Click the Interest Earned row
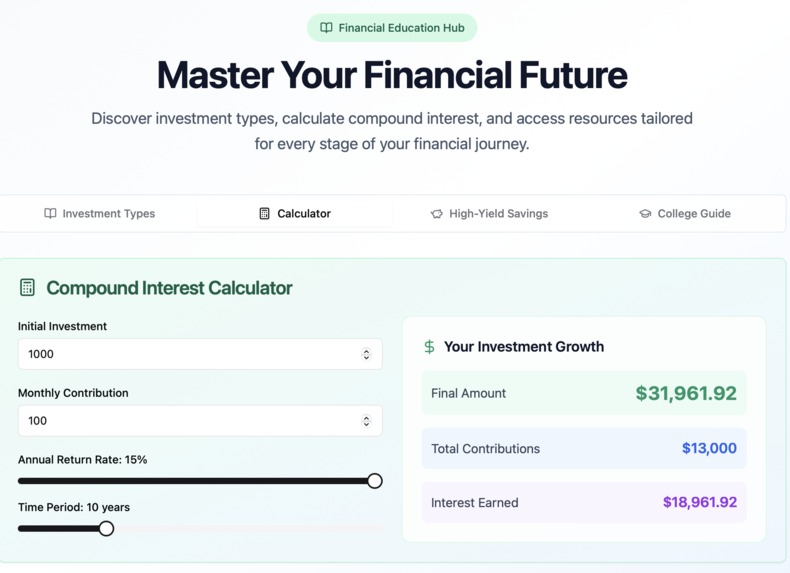 click(584, 502)
